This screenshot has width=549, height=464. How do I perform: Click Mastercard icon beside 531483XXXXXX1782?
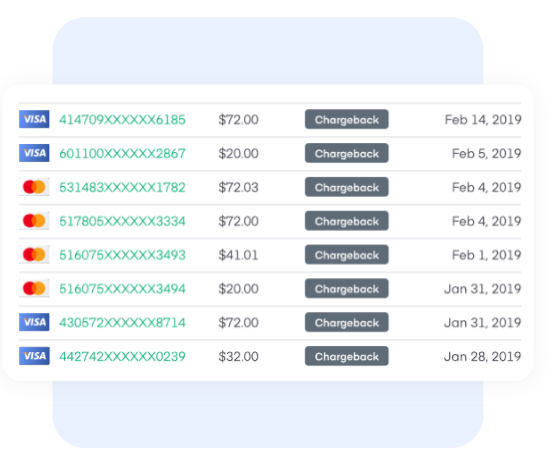(34, 187)
